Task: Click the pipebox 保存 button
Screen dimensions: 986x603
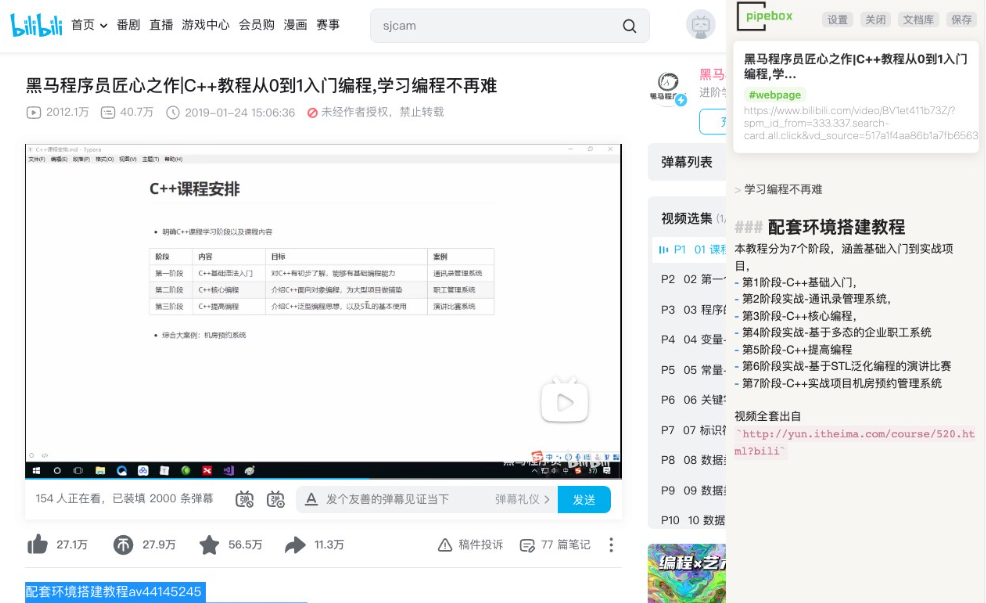Action: tap(961, 19)
